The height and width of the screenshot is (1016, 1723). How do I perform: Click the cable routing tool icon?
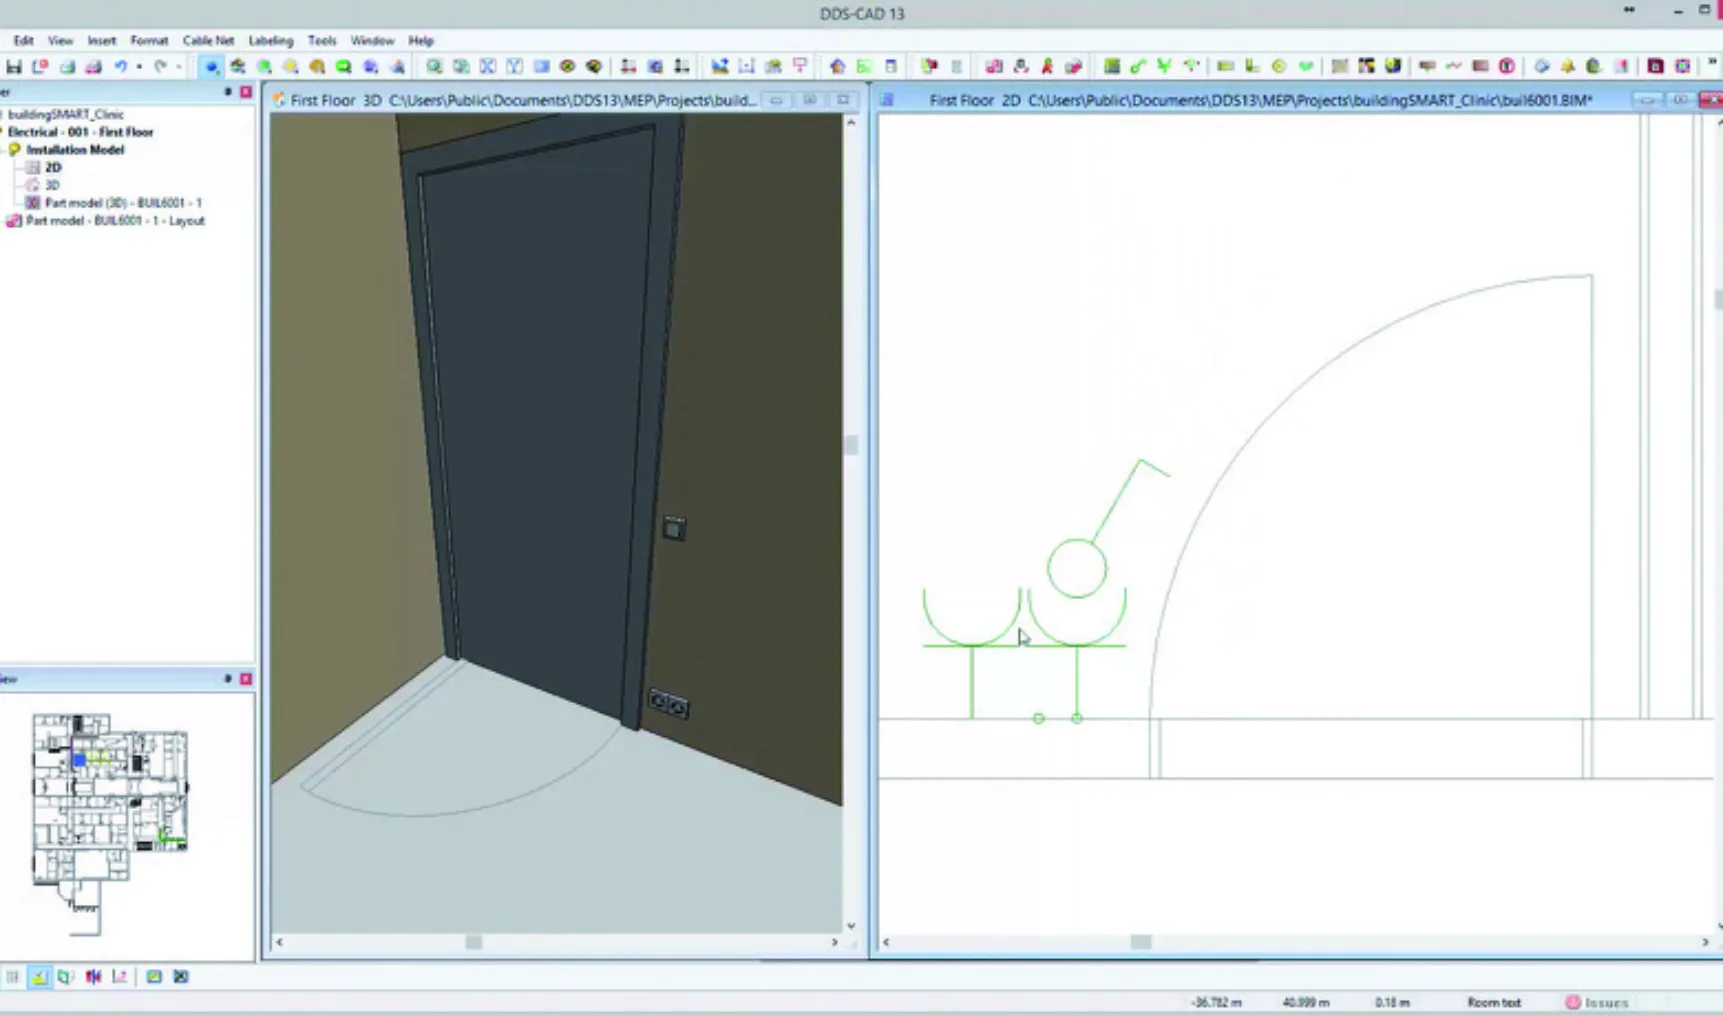tap(1138, 66)
